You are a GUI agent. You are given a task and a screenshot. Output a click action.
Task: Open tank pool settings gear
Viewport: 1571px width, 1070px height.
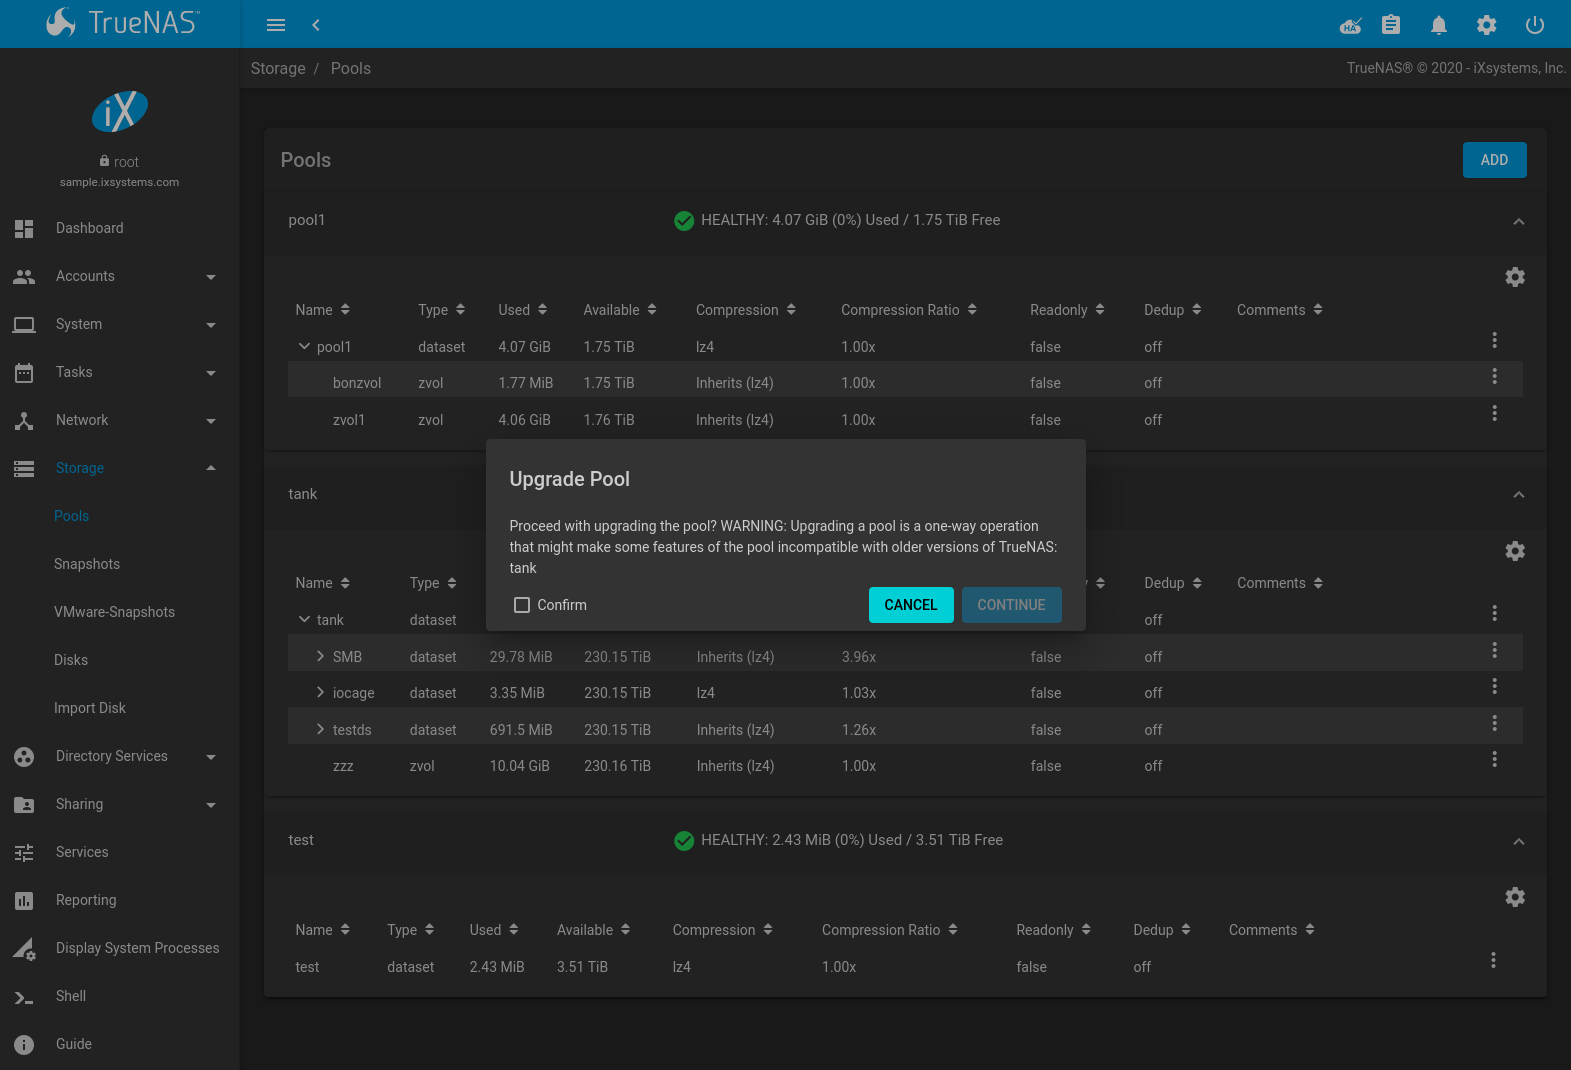(1515, 551)
